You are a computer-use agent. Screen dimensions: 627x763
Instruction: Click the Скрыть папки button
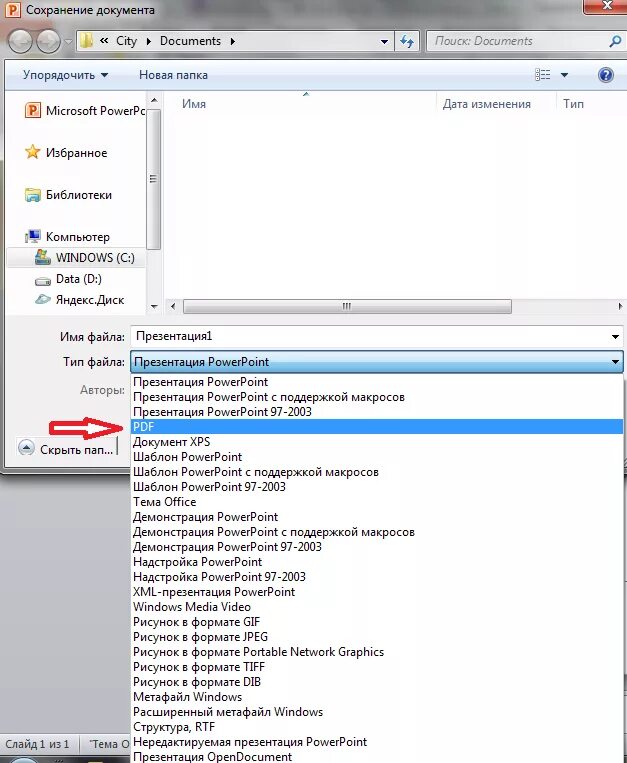68,449
